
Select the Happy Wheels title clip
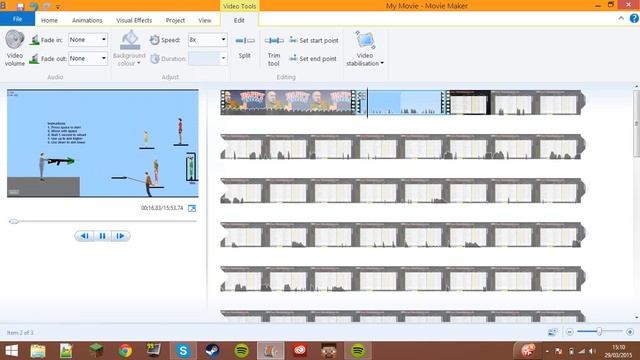(288, 102)
